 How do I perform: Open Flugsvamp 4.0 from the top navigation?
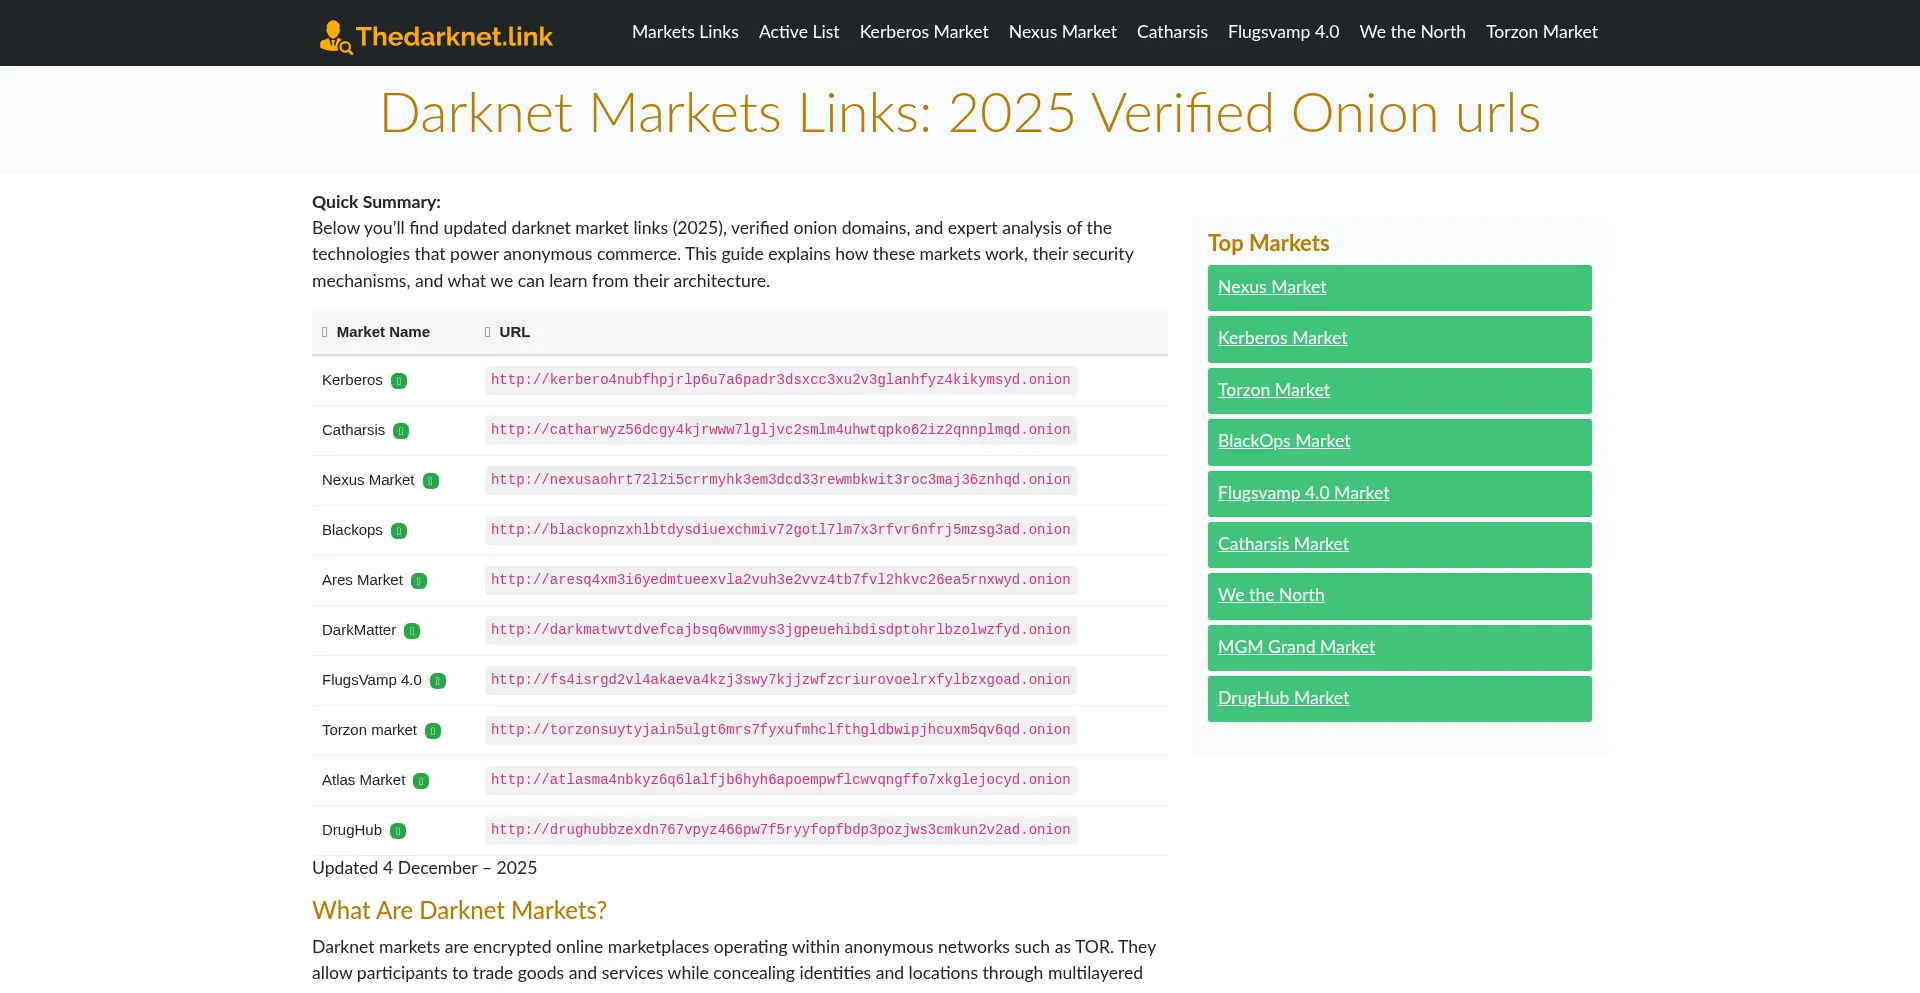tap(1283, 32)
